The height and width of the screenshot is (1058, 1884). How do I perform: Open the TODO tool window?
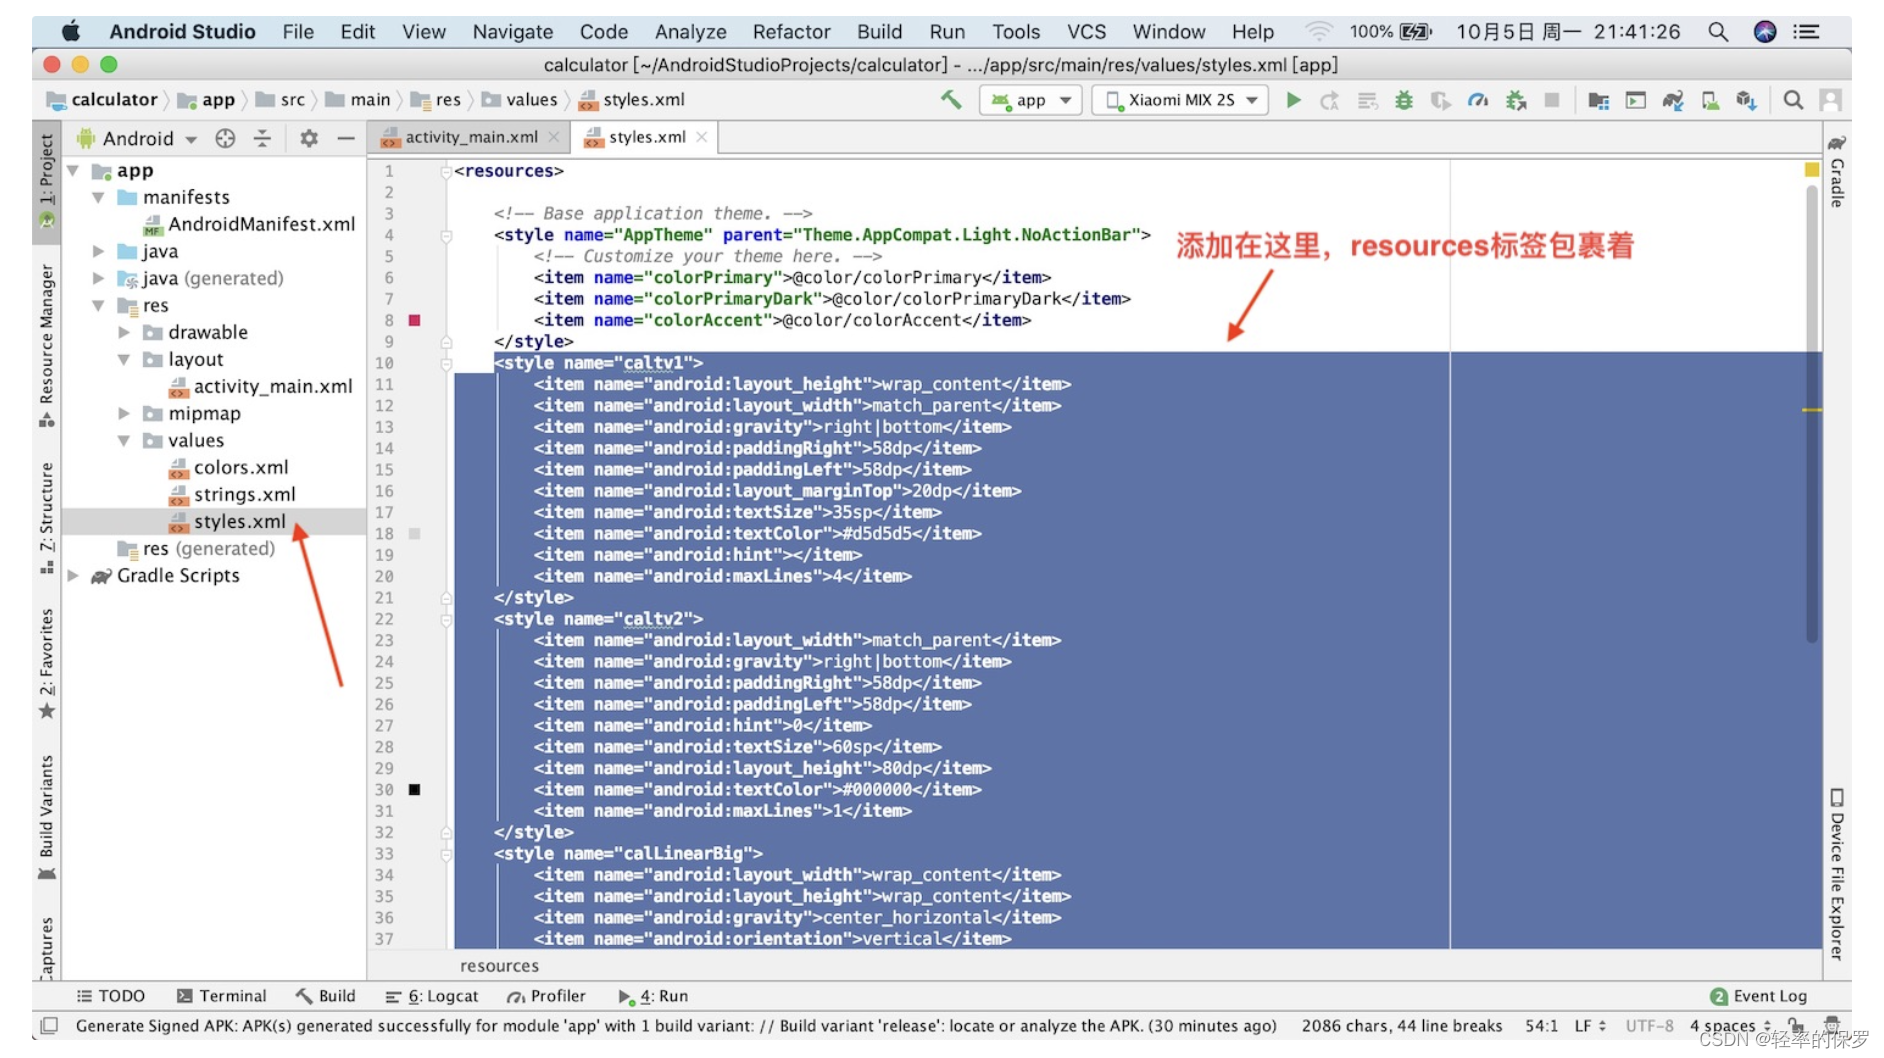click(111, 996)
